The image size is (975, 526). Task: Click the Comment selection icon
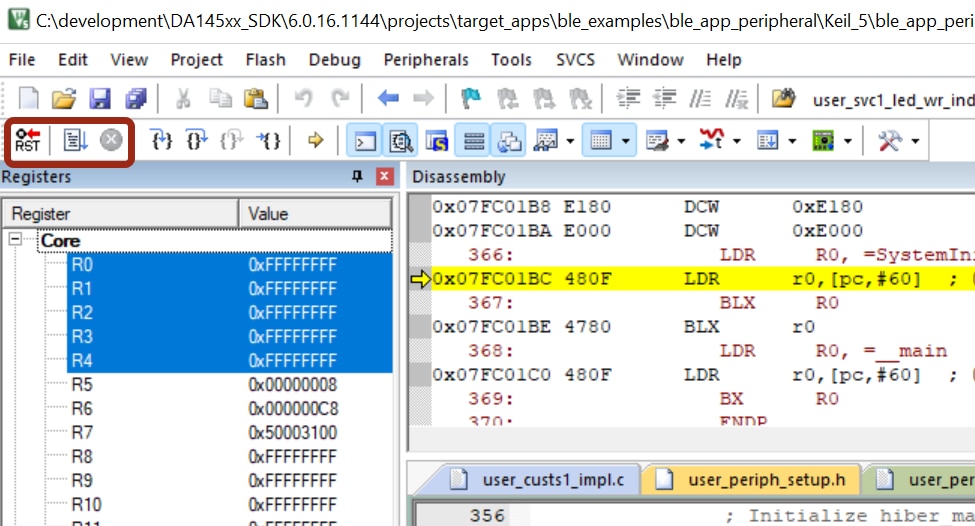pyautogui.click(x=700, y=98)
